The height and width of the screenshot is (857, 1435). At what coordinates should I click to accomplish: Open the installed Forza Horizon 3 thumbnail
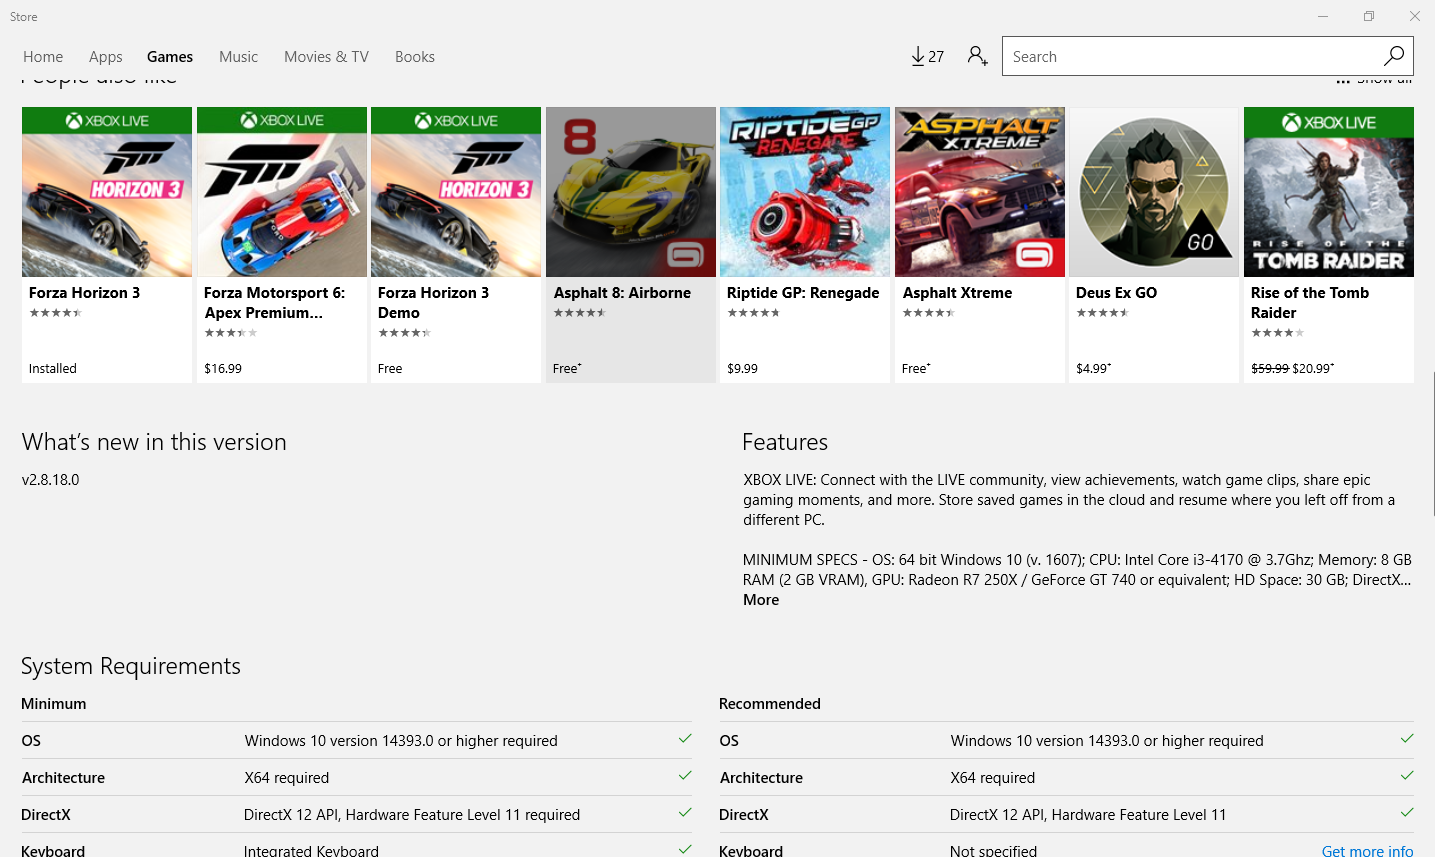(x=107, y=192)
